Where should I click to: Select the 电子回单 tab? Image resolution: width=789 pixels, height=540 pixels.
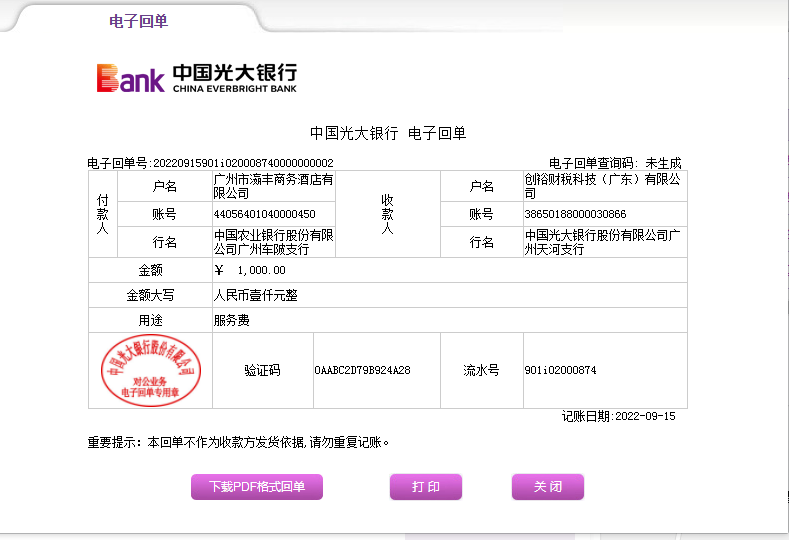(138, 21)
